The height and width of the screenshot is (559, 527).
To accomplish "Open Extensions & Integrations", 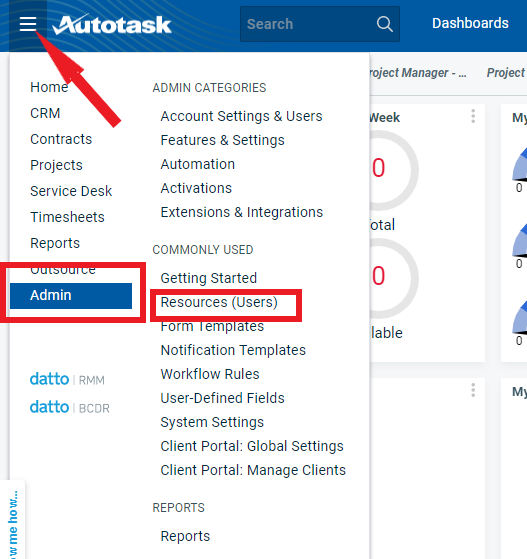I will (x=242, y=212).
